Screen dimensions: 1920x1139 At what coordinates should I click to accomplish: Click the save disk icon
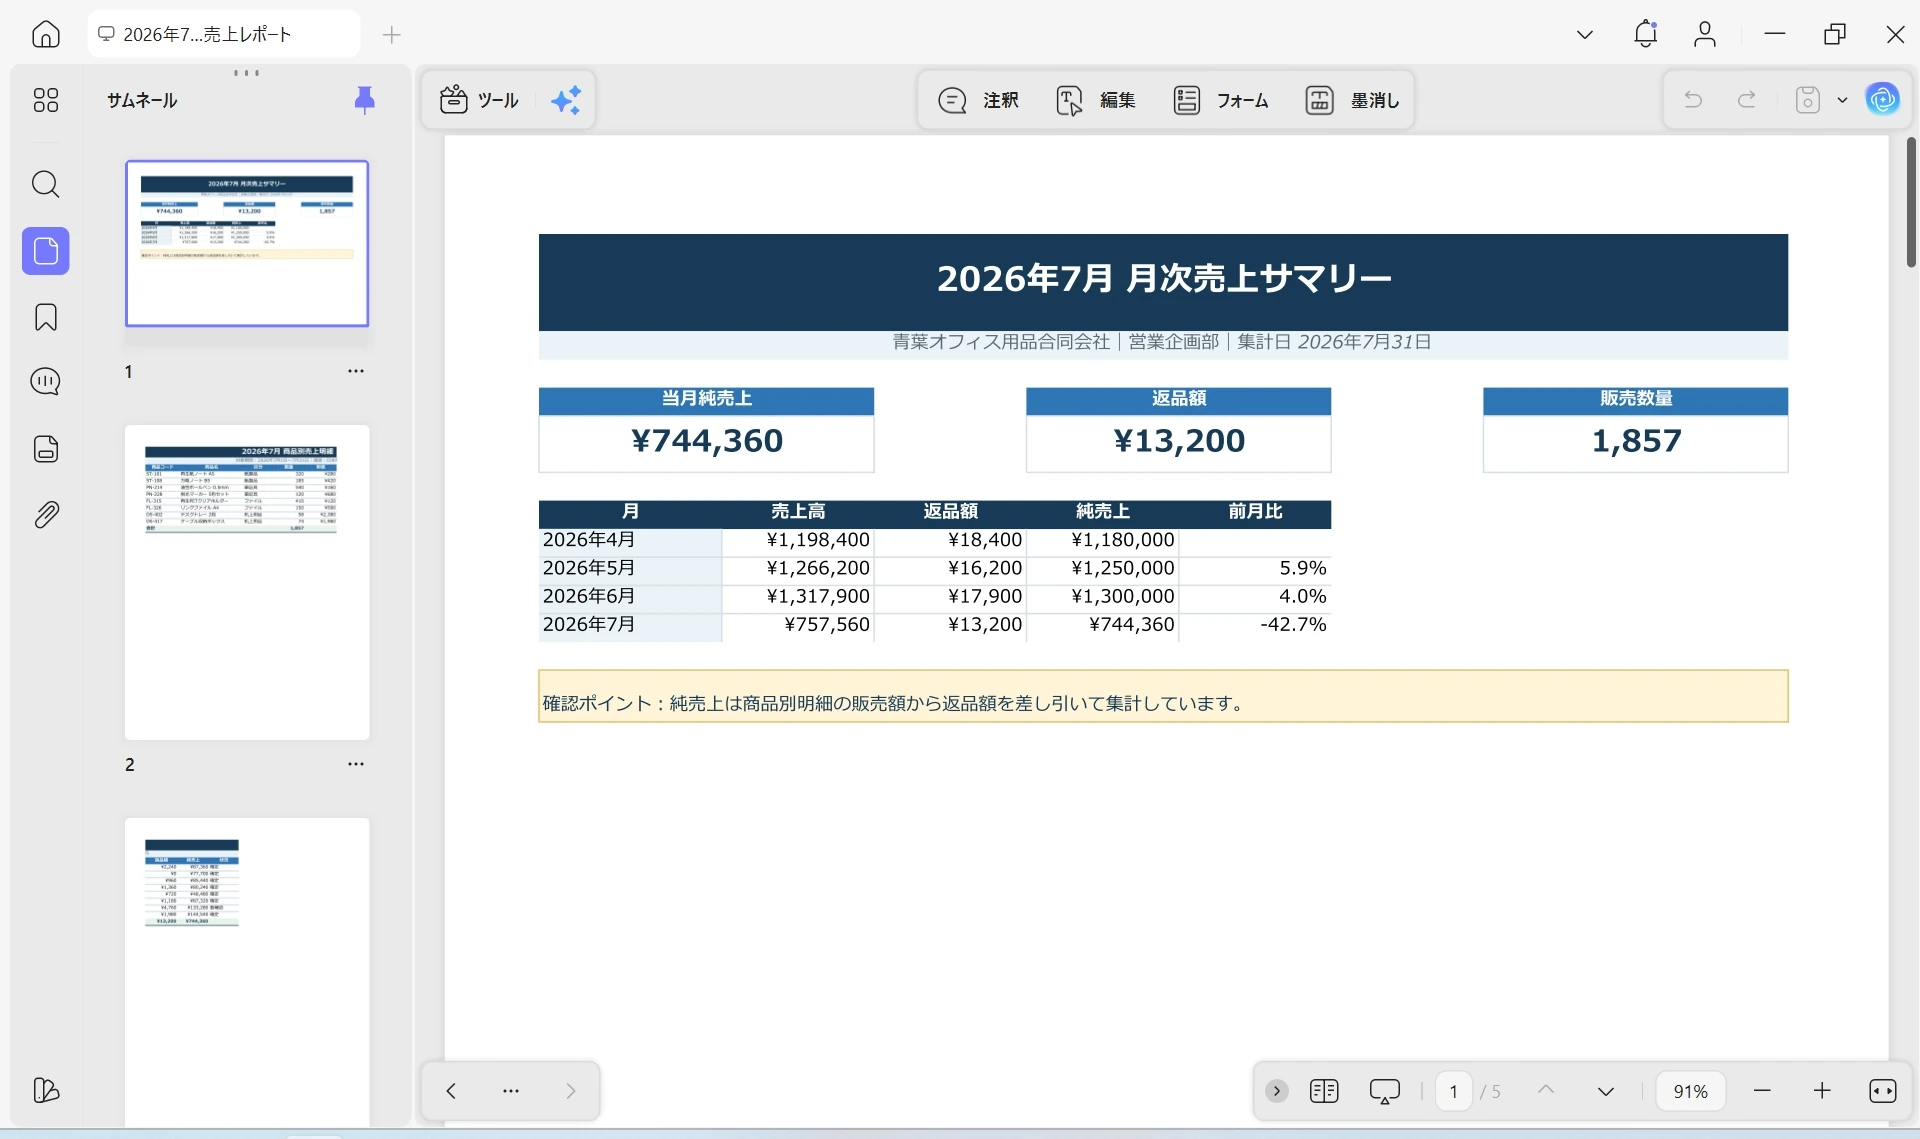[1808, 100]
